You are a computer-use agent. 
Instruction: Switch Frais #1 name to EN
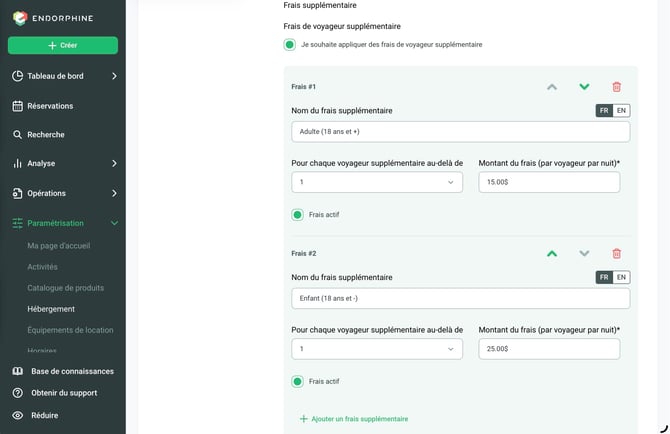[x=621, y=111]
